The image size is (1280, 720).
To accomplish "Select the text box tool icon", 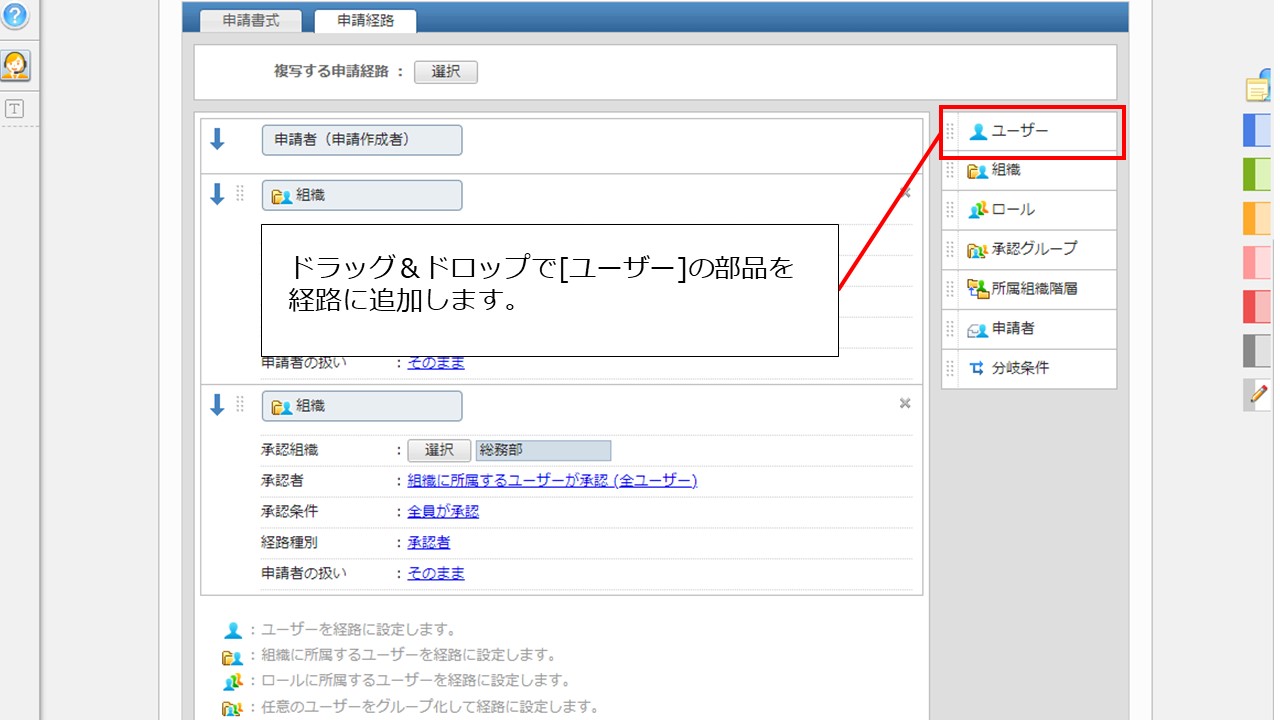I will (x=14, y=109).
